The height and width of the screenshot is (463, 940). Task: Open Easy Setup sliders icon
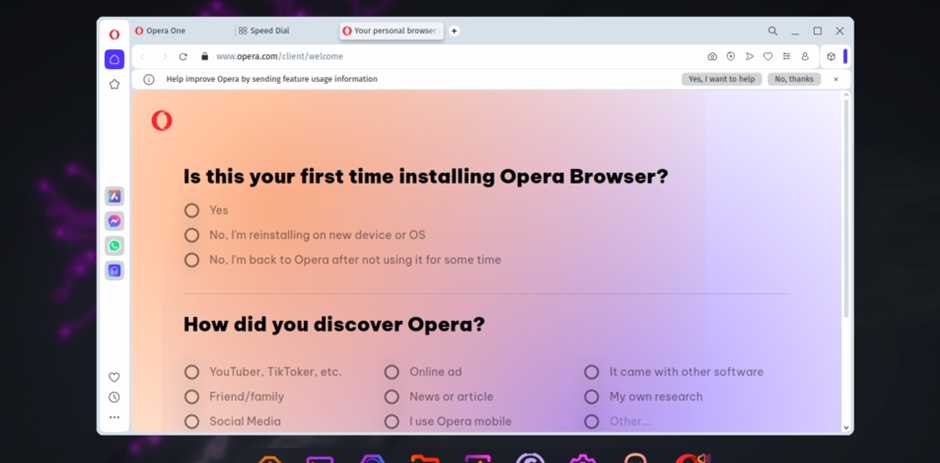[787, 56]
